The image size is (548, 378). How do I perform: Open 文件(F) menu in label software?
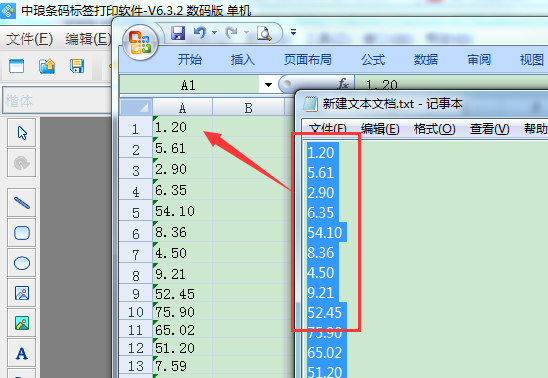tap(29, 39)
